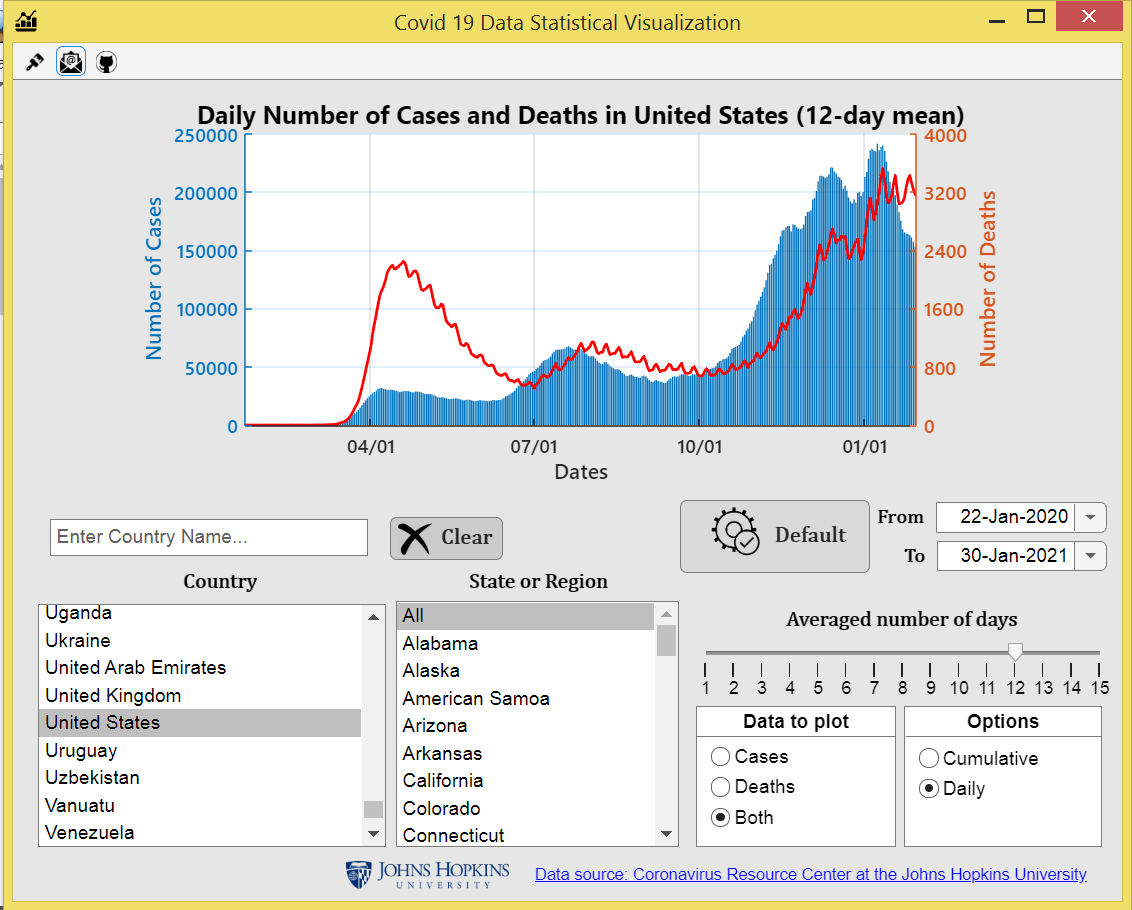The height and width of the screenshot is (910, 1132).
Task: Select the Cases radio button
Action: tap(720, 757)
